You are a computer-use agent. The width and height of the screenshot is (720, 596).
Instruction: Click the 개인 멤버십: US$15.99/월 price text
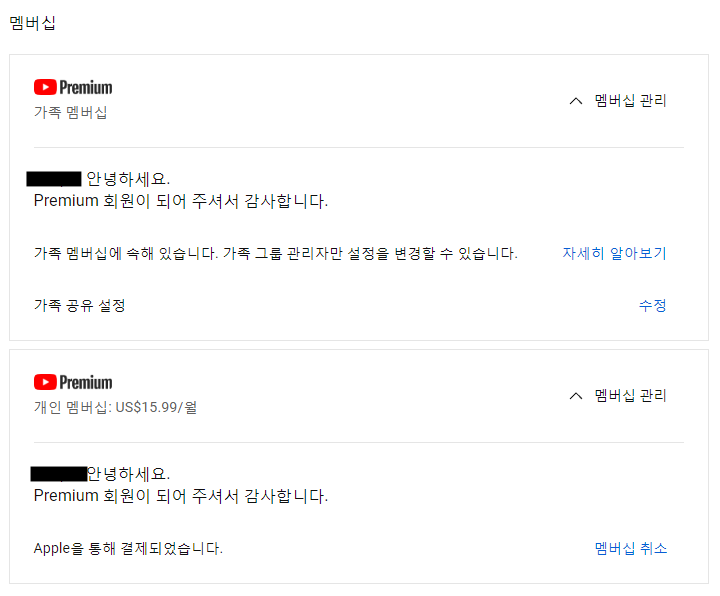click(x=115, y=407)
